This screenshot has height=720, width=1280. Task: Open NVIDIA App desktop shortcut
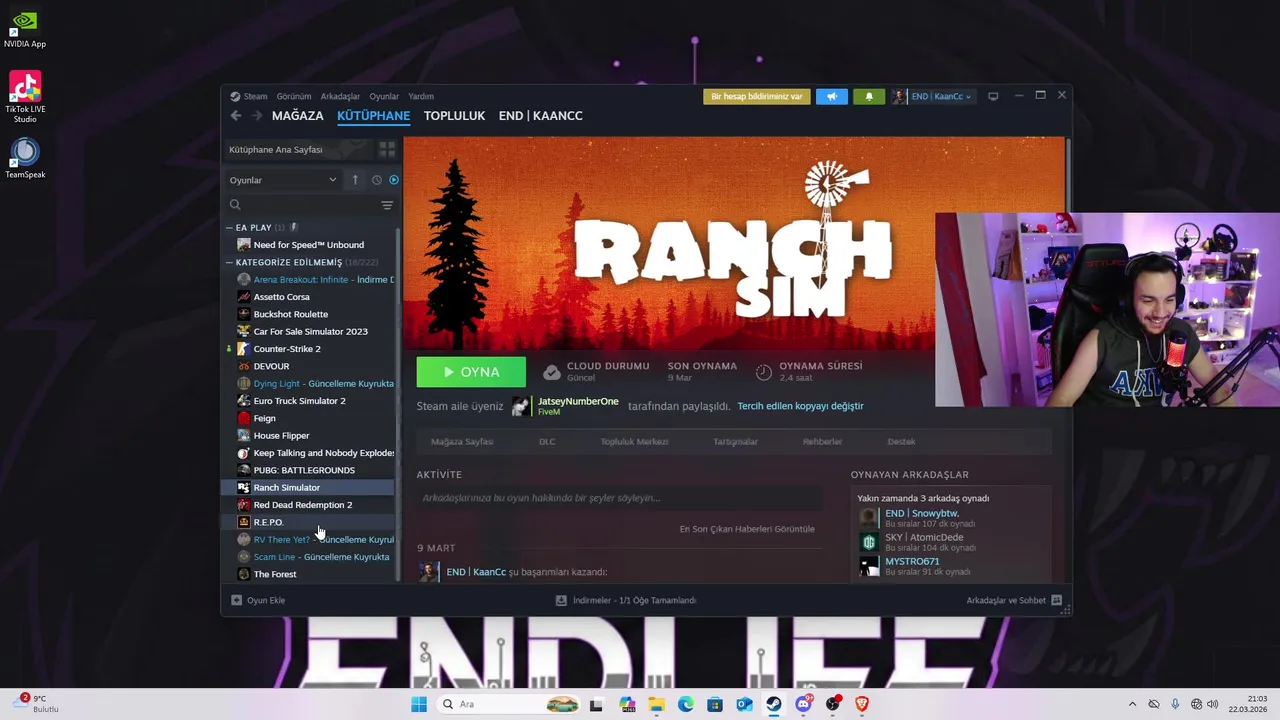coord(25,30)
